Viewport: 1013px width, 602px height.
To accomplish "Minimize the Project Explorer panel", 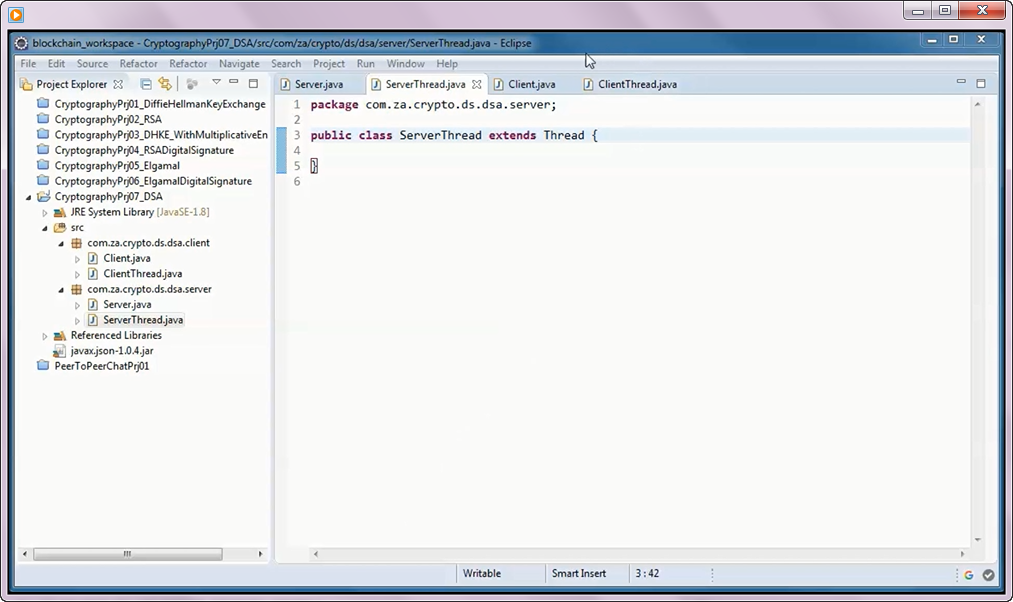I will click(234, 82).
